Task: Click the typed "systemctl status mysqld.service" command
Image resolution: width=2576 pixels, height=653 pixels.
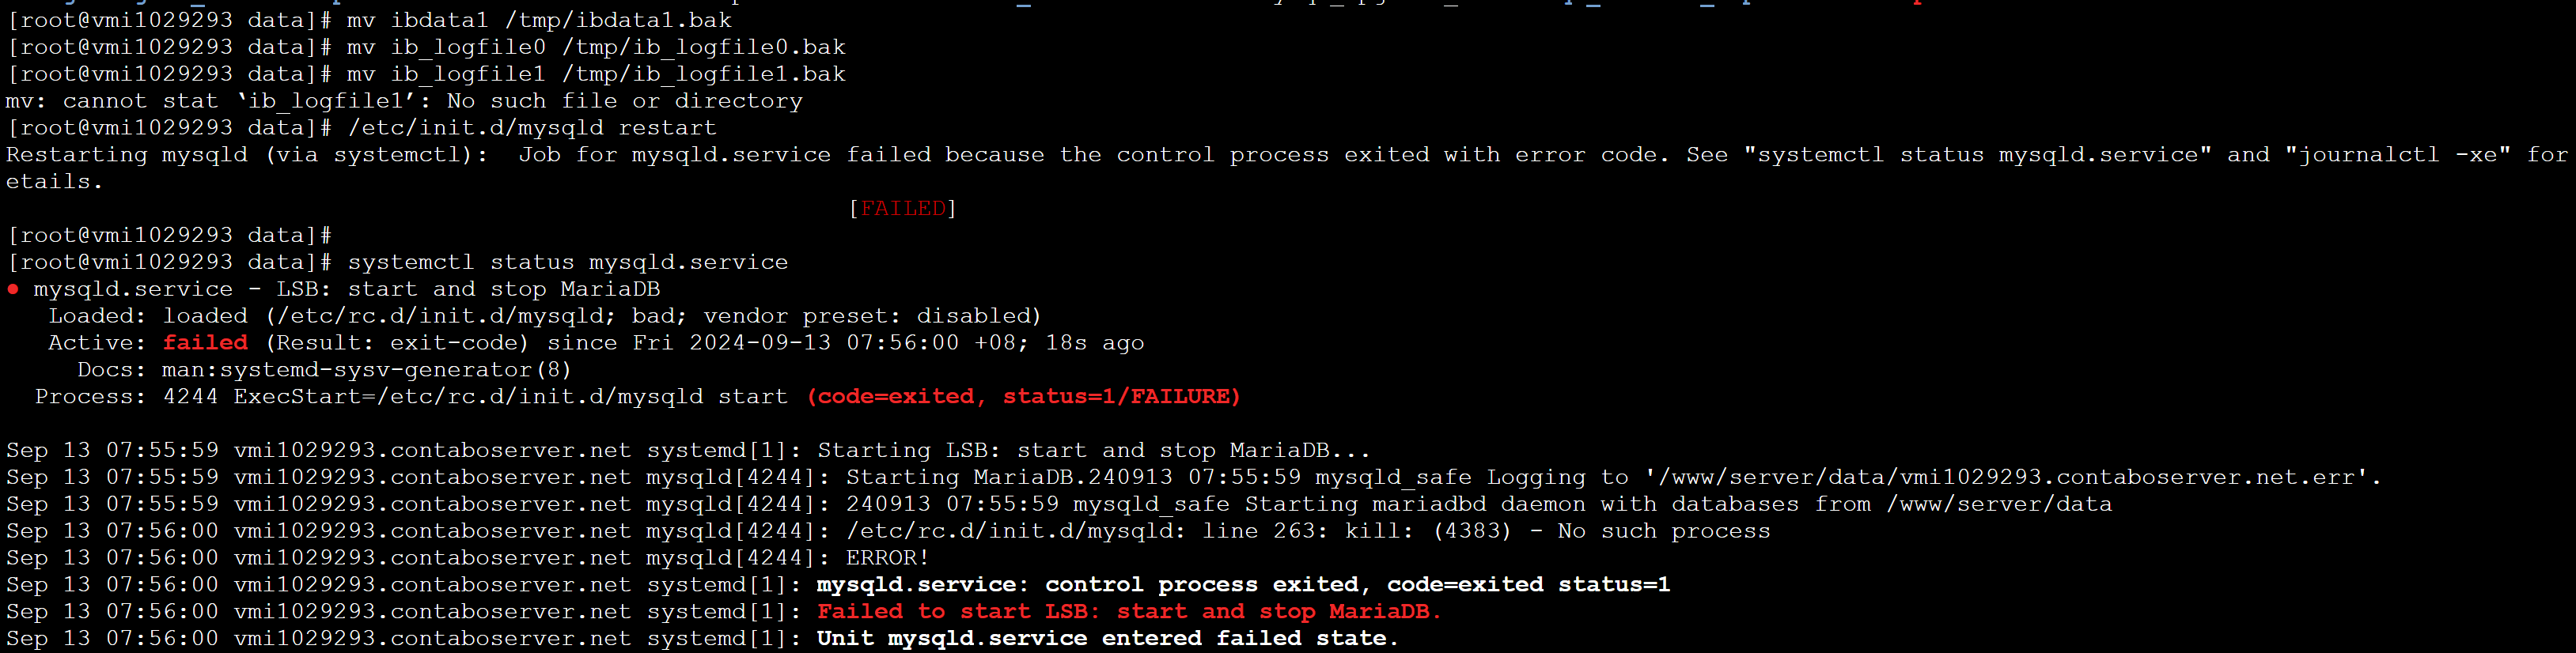Action: click(x=567, y=263)
